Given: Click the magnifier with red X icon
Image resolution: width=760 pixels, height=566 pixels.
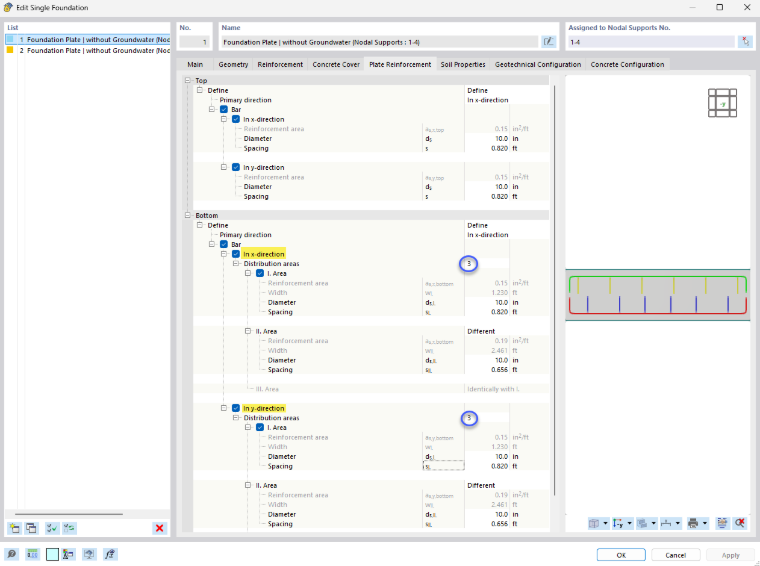Looking at the screenshot, I should [740, 523].
